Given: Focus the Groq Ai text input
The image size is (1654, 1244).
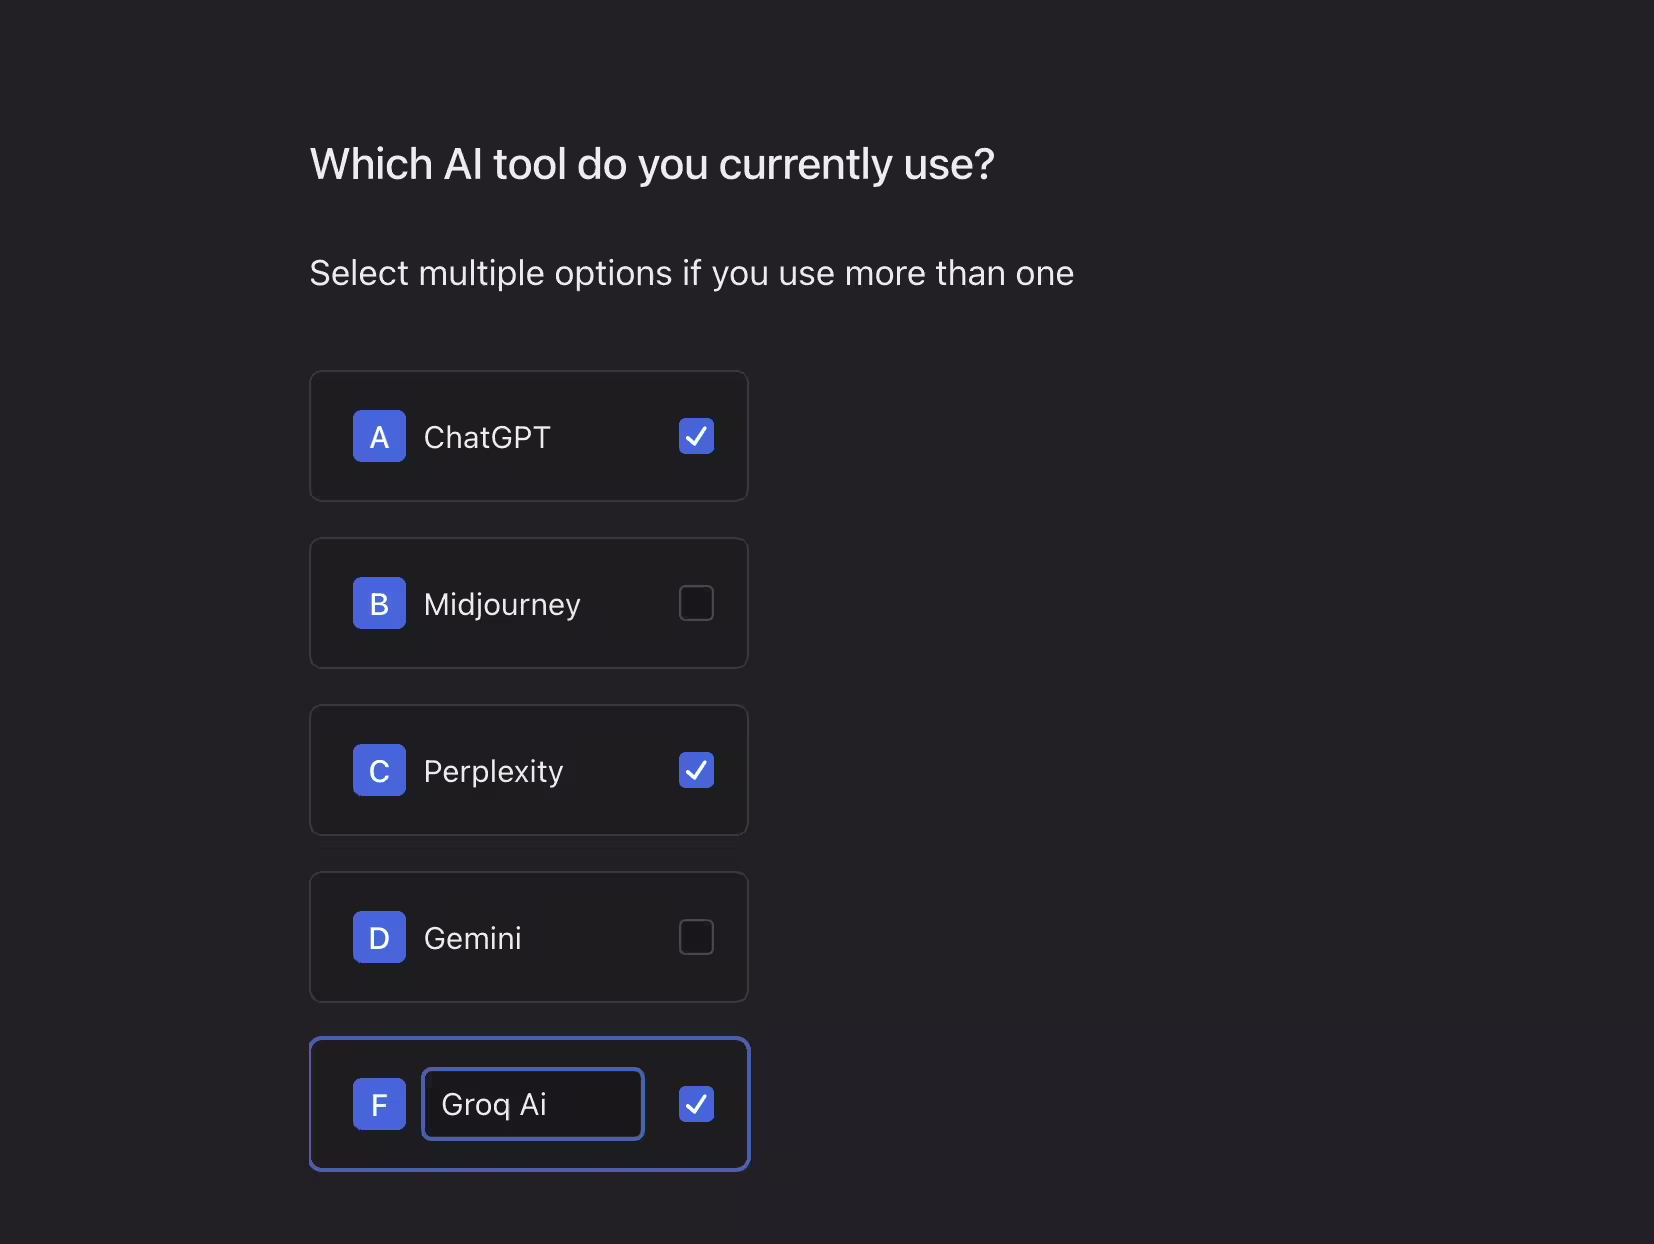Looking at the screenshot, I should point(560,1104).
